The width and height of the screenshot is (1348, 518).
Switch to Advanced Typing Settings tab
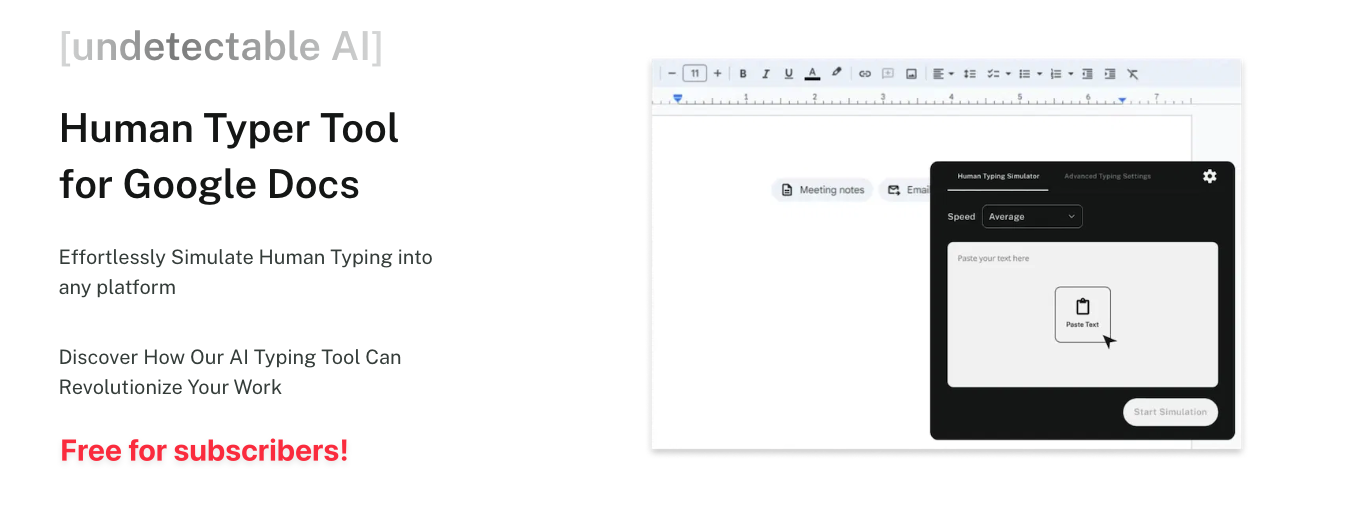pos(1107,176)
